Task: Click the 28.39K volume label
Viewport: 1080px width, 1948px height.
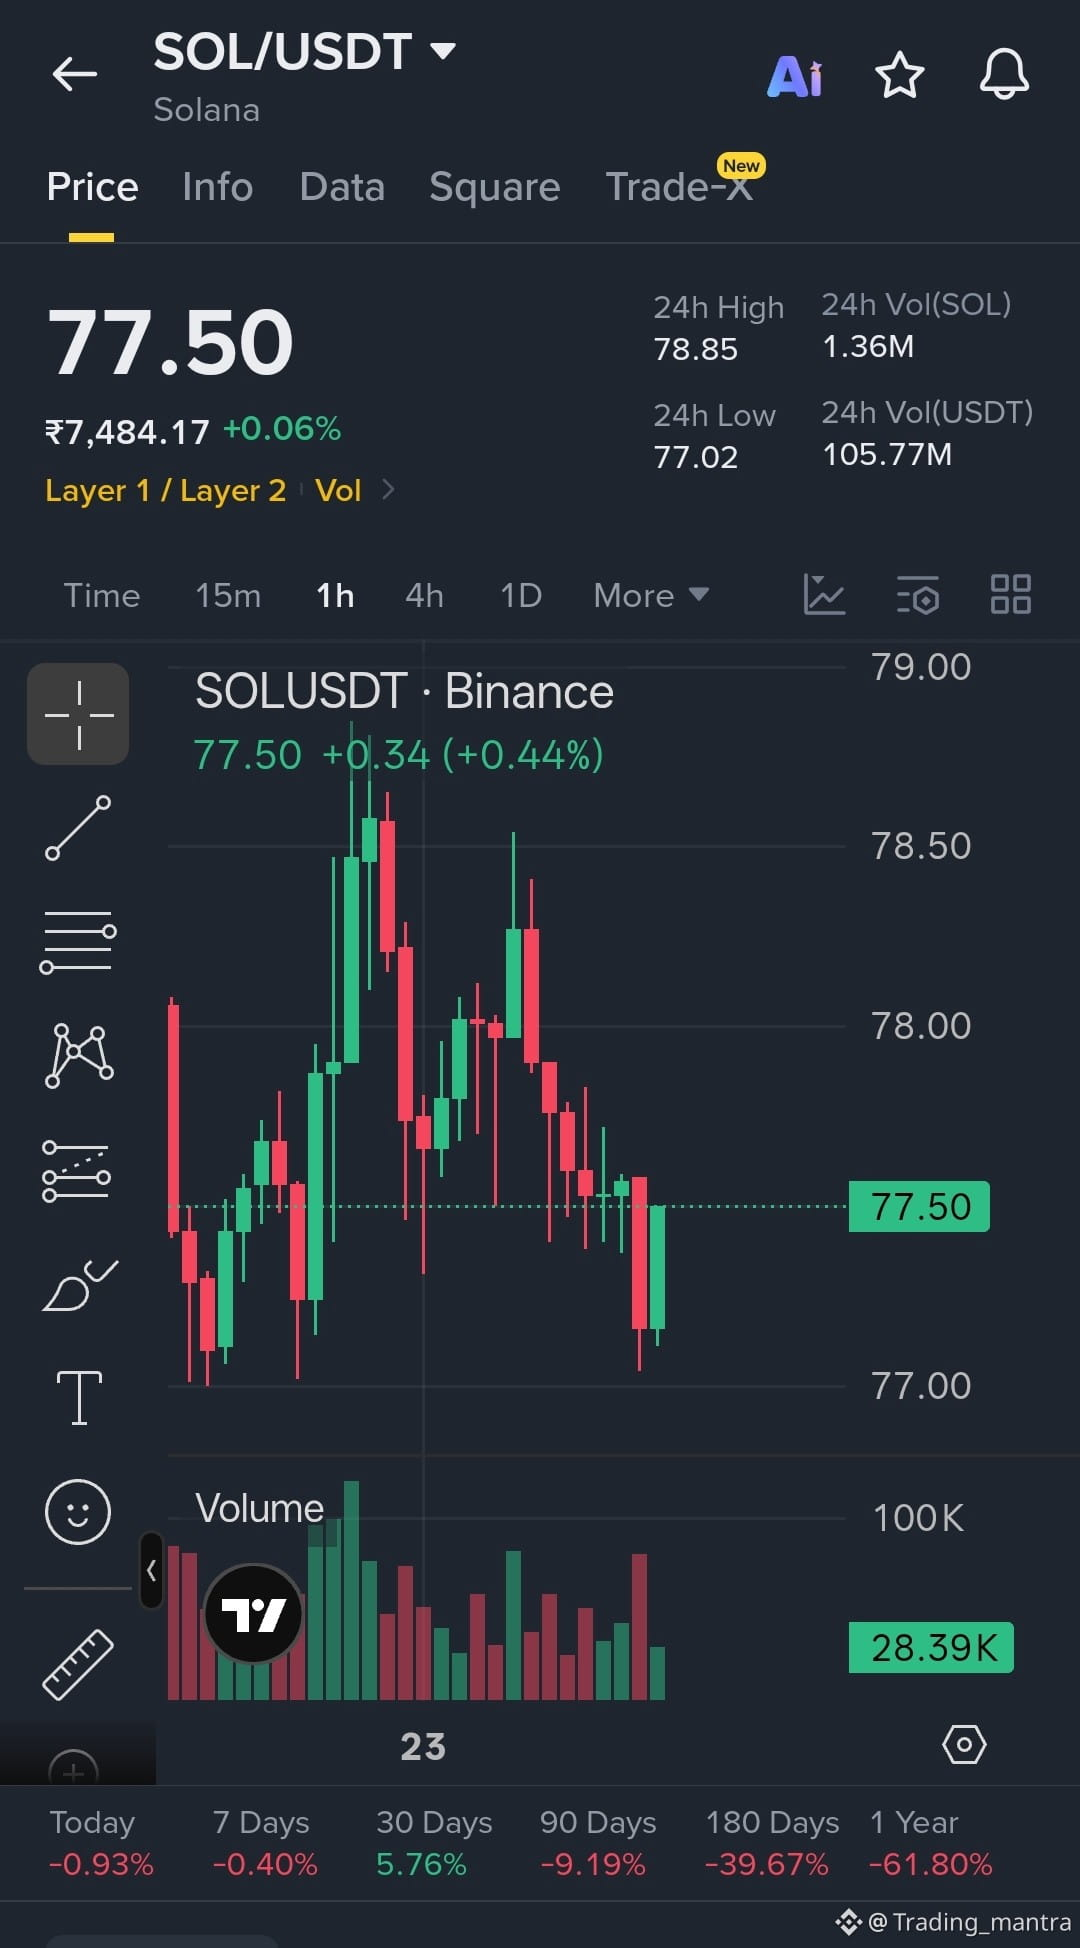Action: (931, 1647)
